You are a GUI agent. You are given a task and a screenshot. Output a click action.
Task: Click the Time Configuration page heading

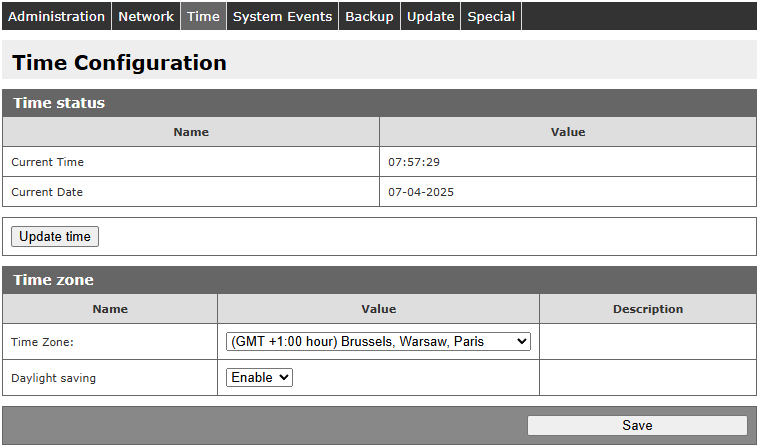[x=119, y=63]
